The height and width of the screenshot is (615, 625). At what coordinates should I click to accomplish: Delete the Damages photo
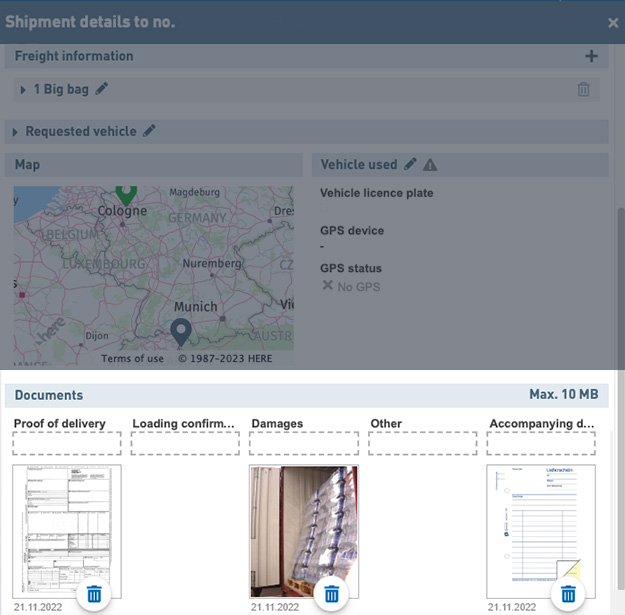coord(332,595)
